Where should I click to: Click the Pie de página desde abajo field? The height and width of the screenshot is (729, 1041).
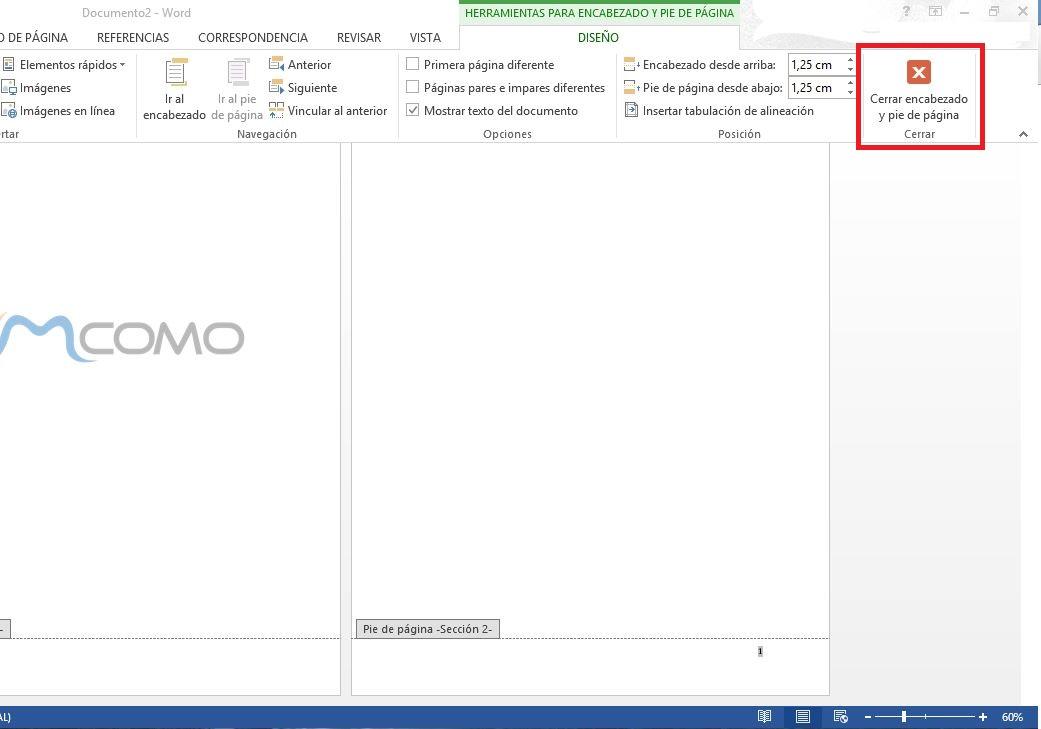coord(815,87)
